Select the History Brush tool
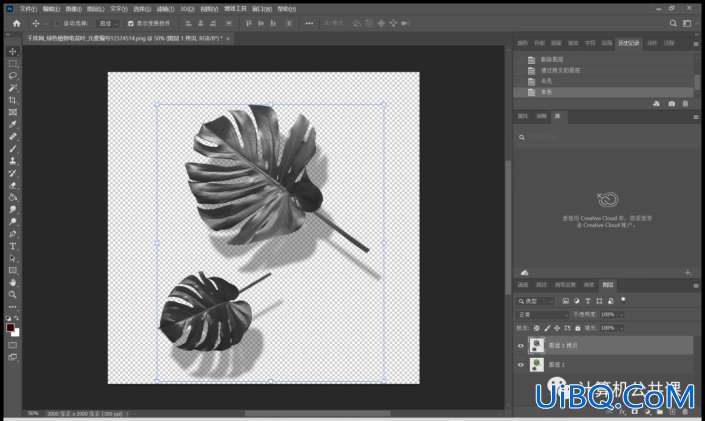705x421 pixels. (x=13, y=173)
